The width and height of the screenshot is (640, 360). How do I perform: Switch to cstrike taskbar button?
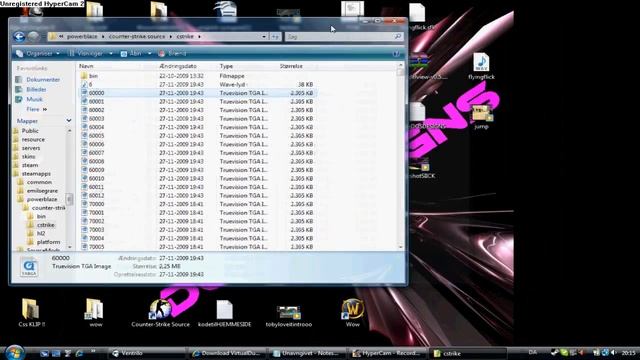coord(468,353)
